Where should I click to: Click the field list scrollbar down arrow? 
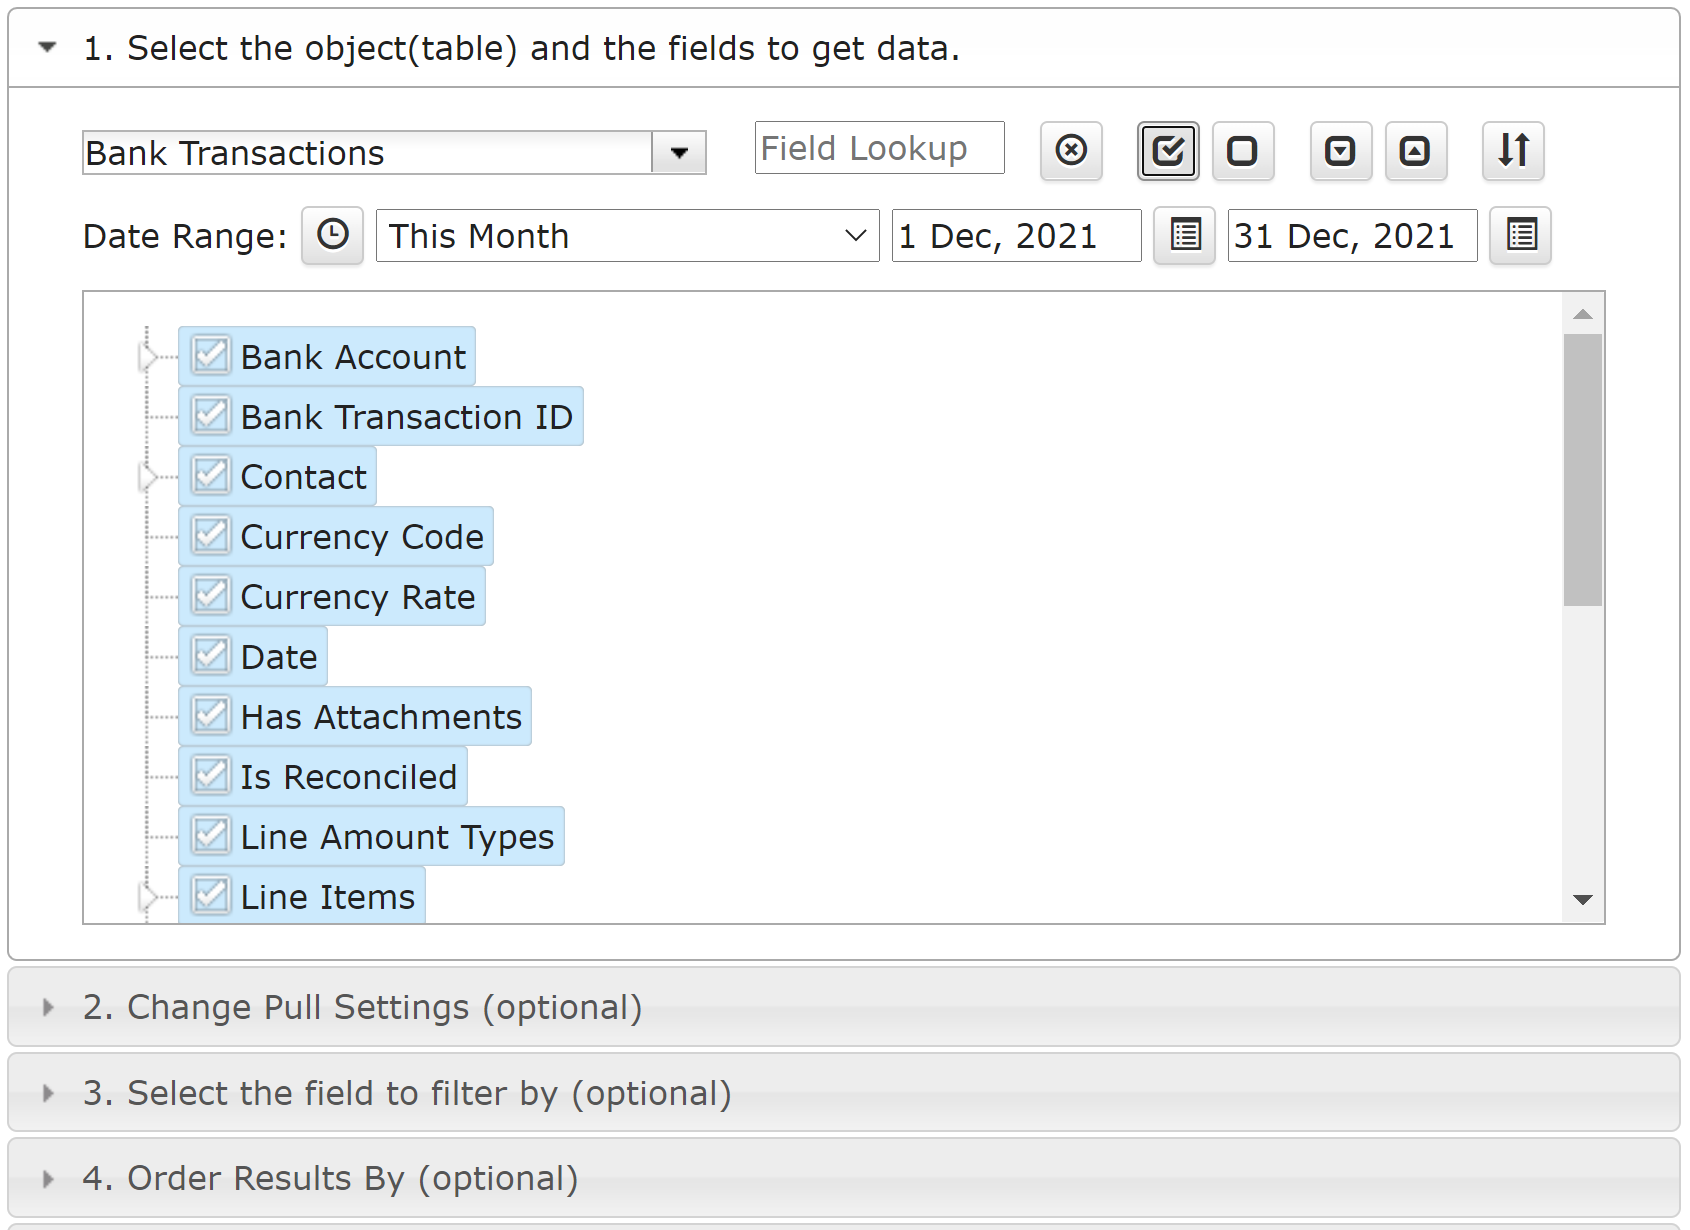tap(1582, 900)
